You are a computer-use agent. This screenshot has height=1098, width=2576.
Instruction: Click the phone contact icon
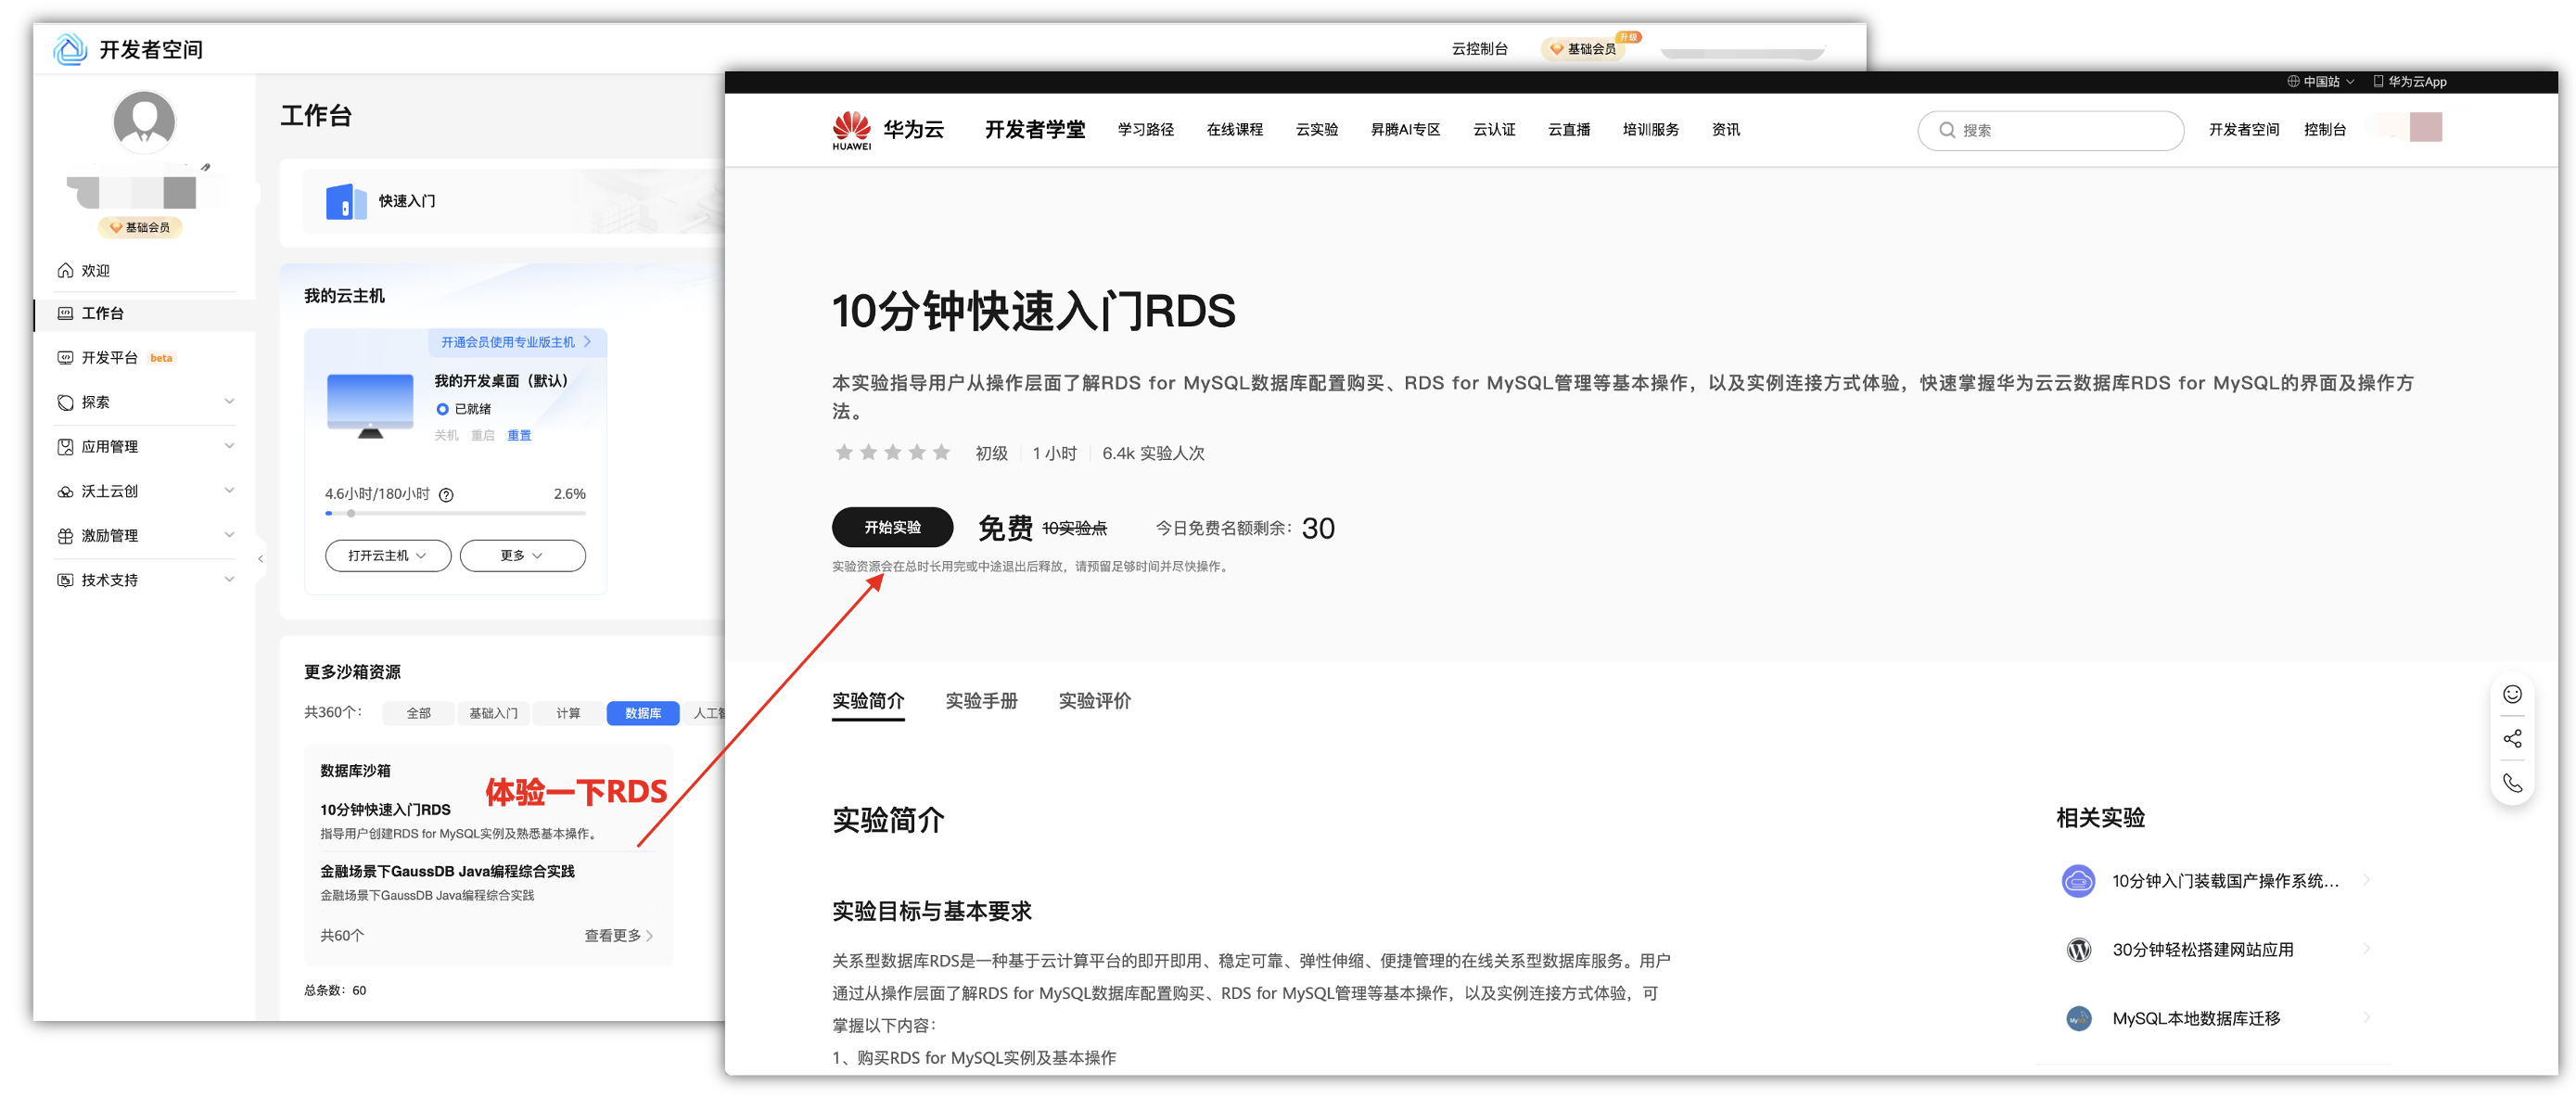(2512, 783)
